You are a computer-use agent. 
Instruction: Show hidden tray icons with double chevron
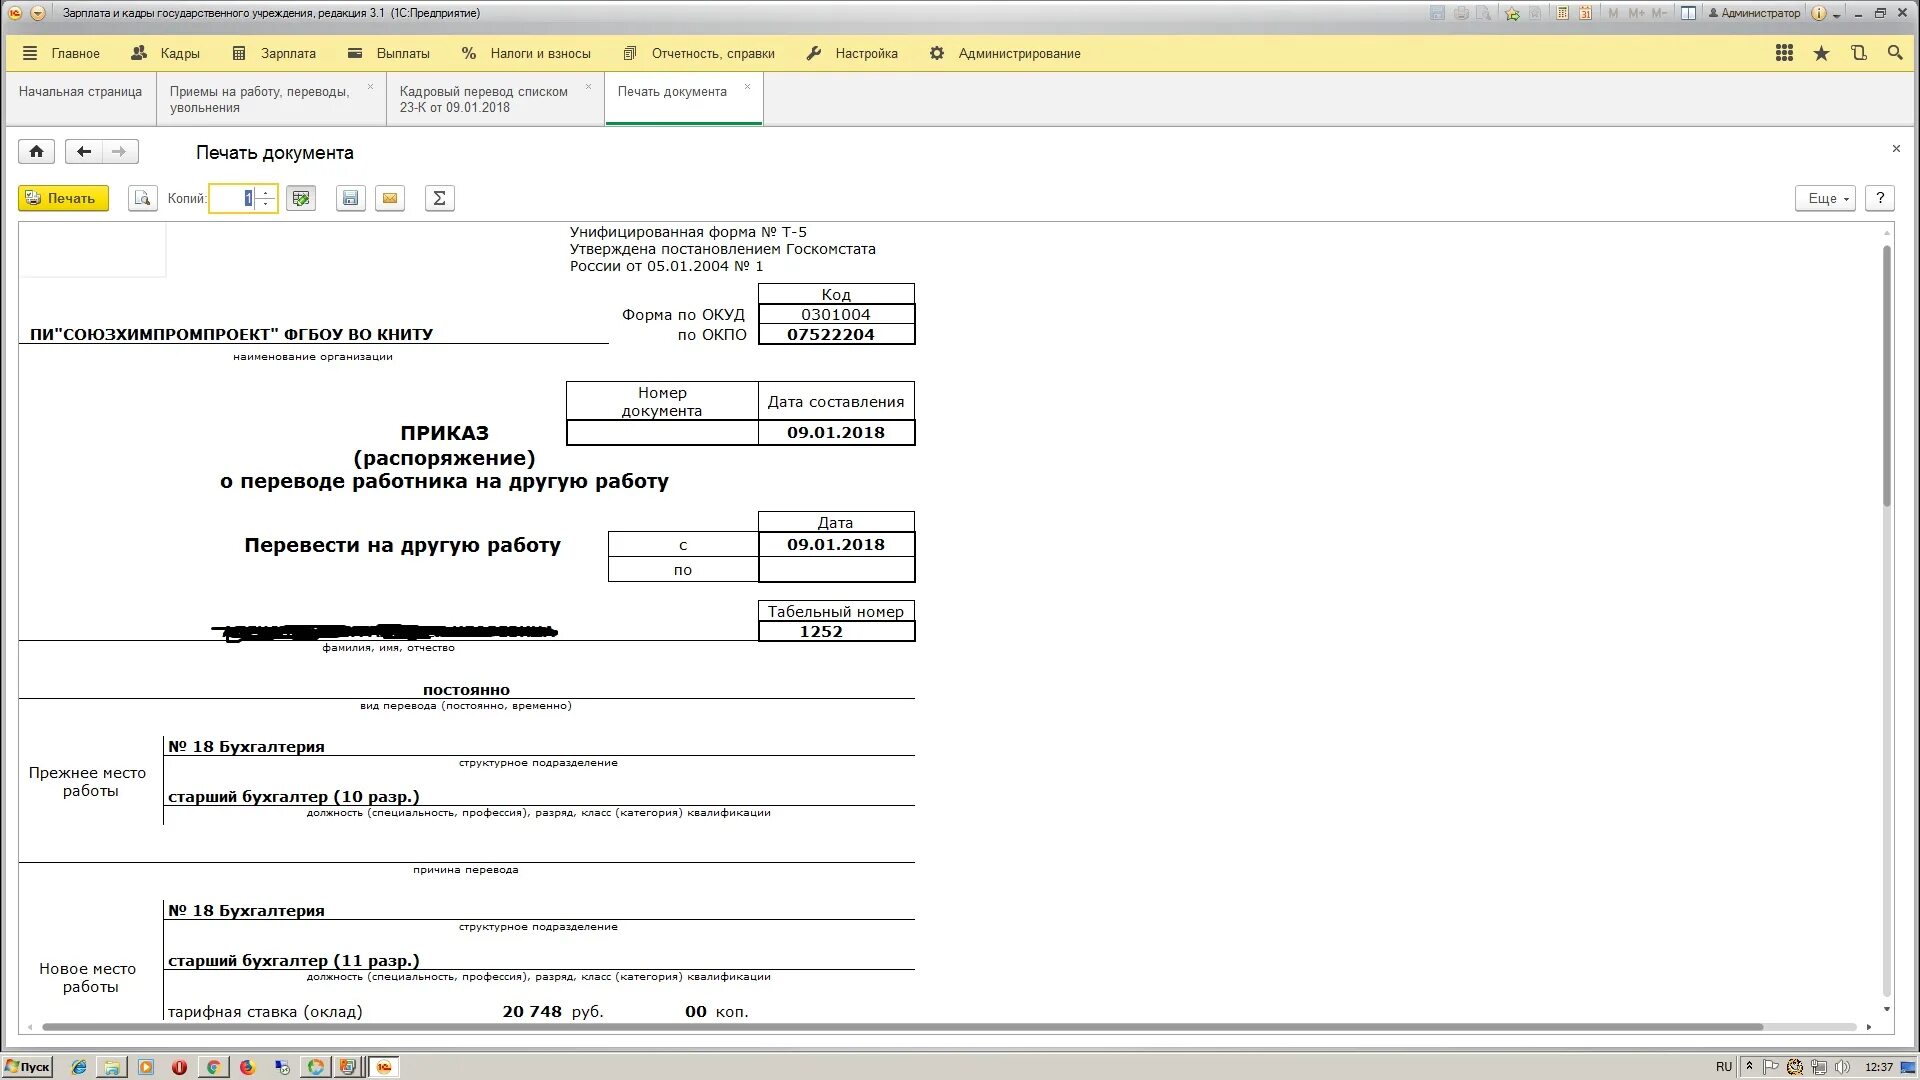coord(1749,1067)
